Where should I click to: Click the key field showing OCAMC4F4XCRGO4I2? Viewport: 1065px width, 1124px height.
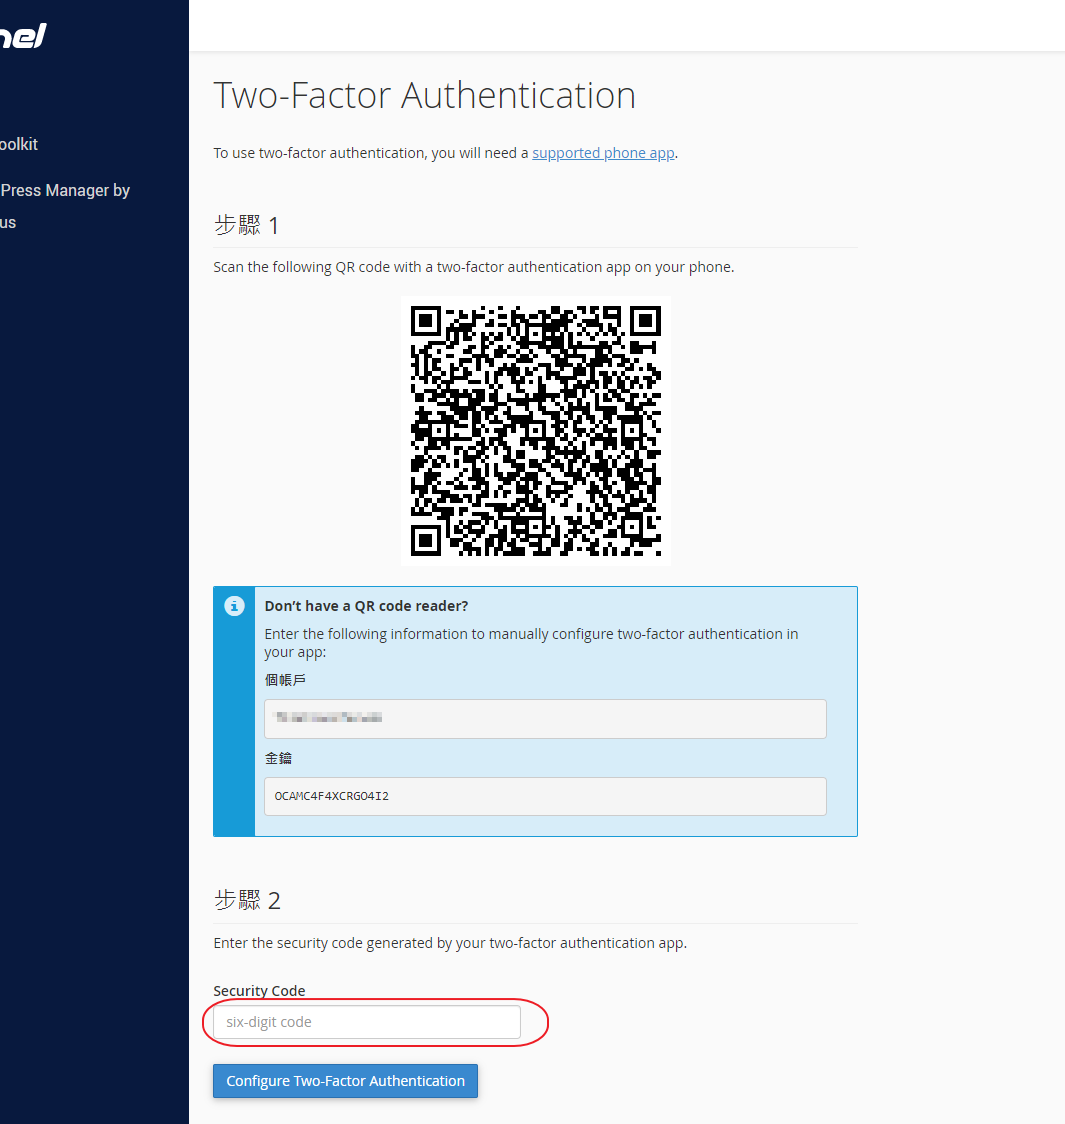click(545, 796)
